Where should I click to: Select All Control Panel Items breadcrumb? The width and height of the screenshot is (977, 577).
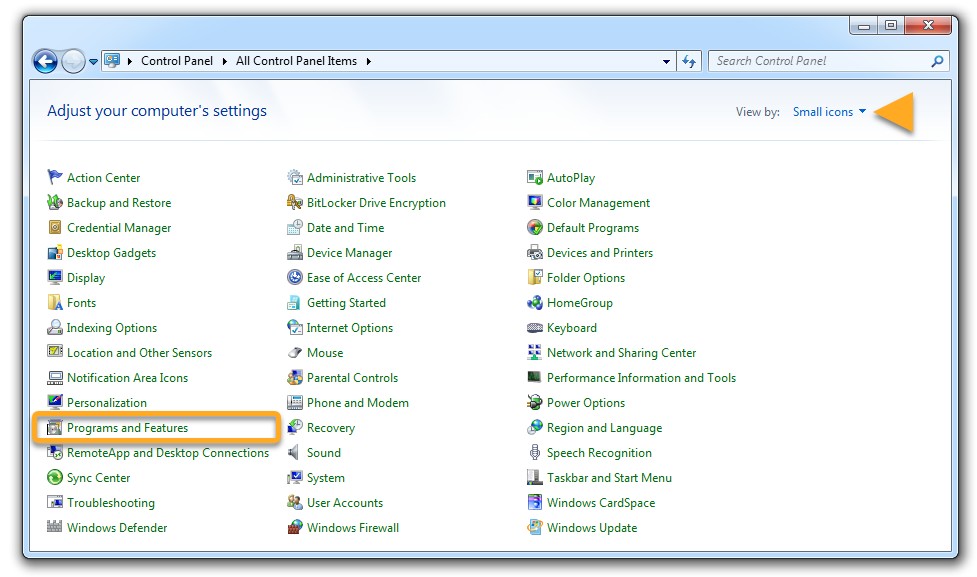click(296, 61)
